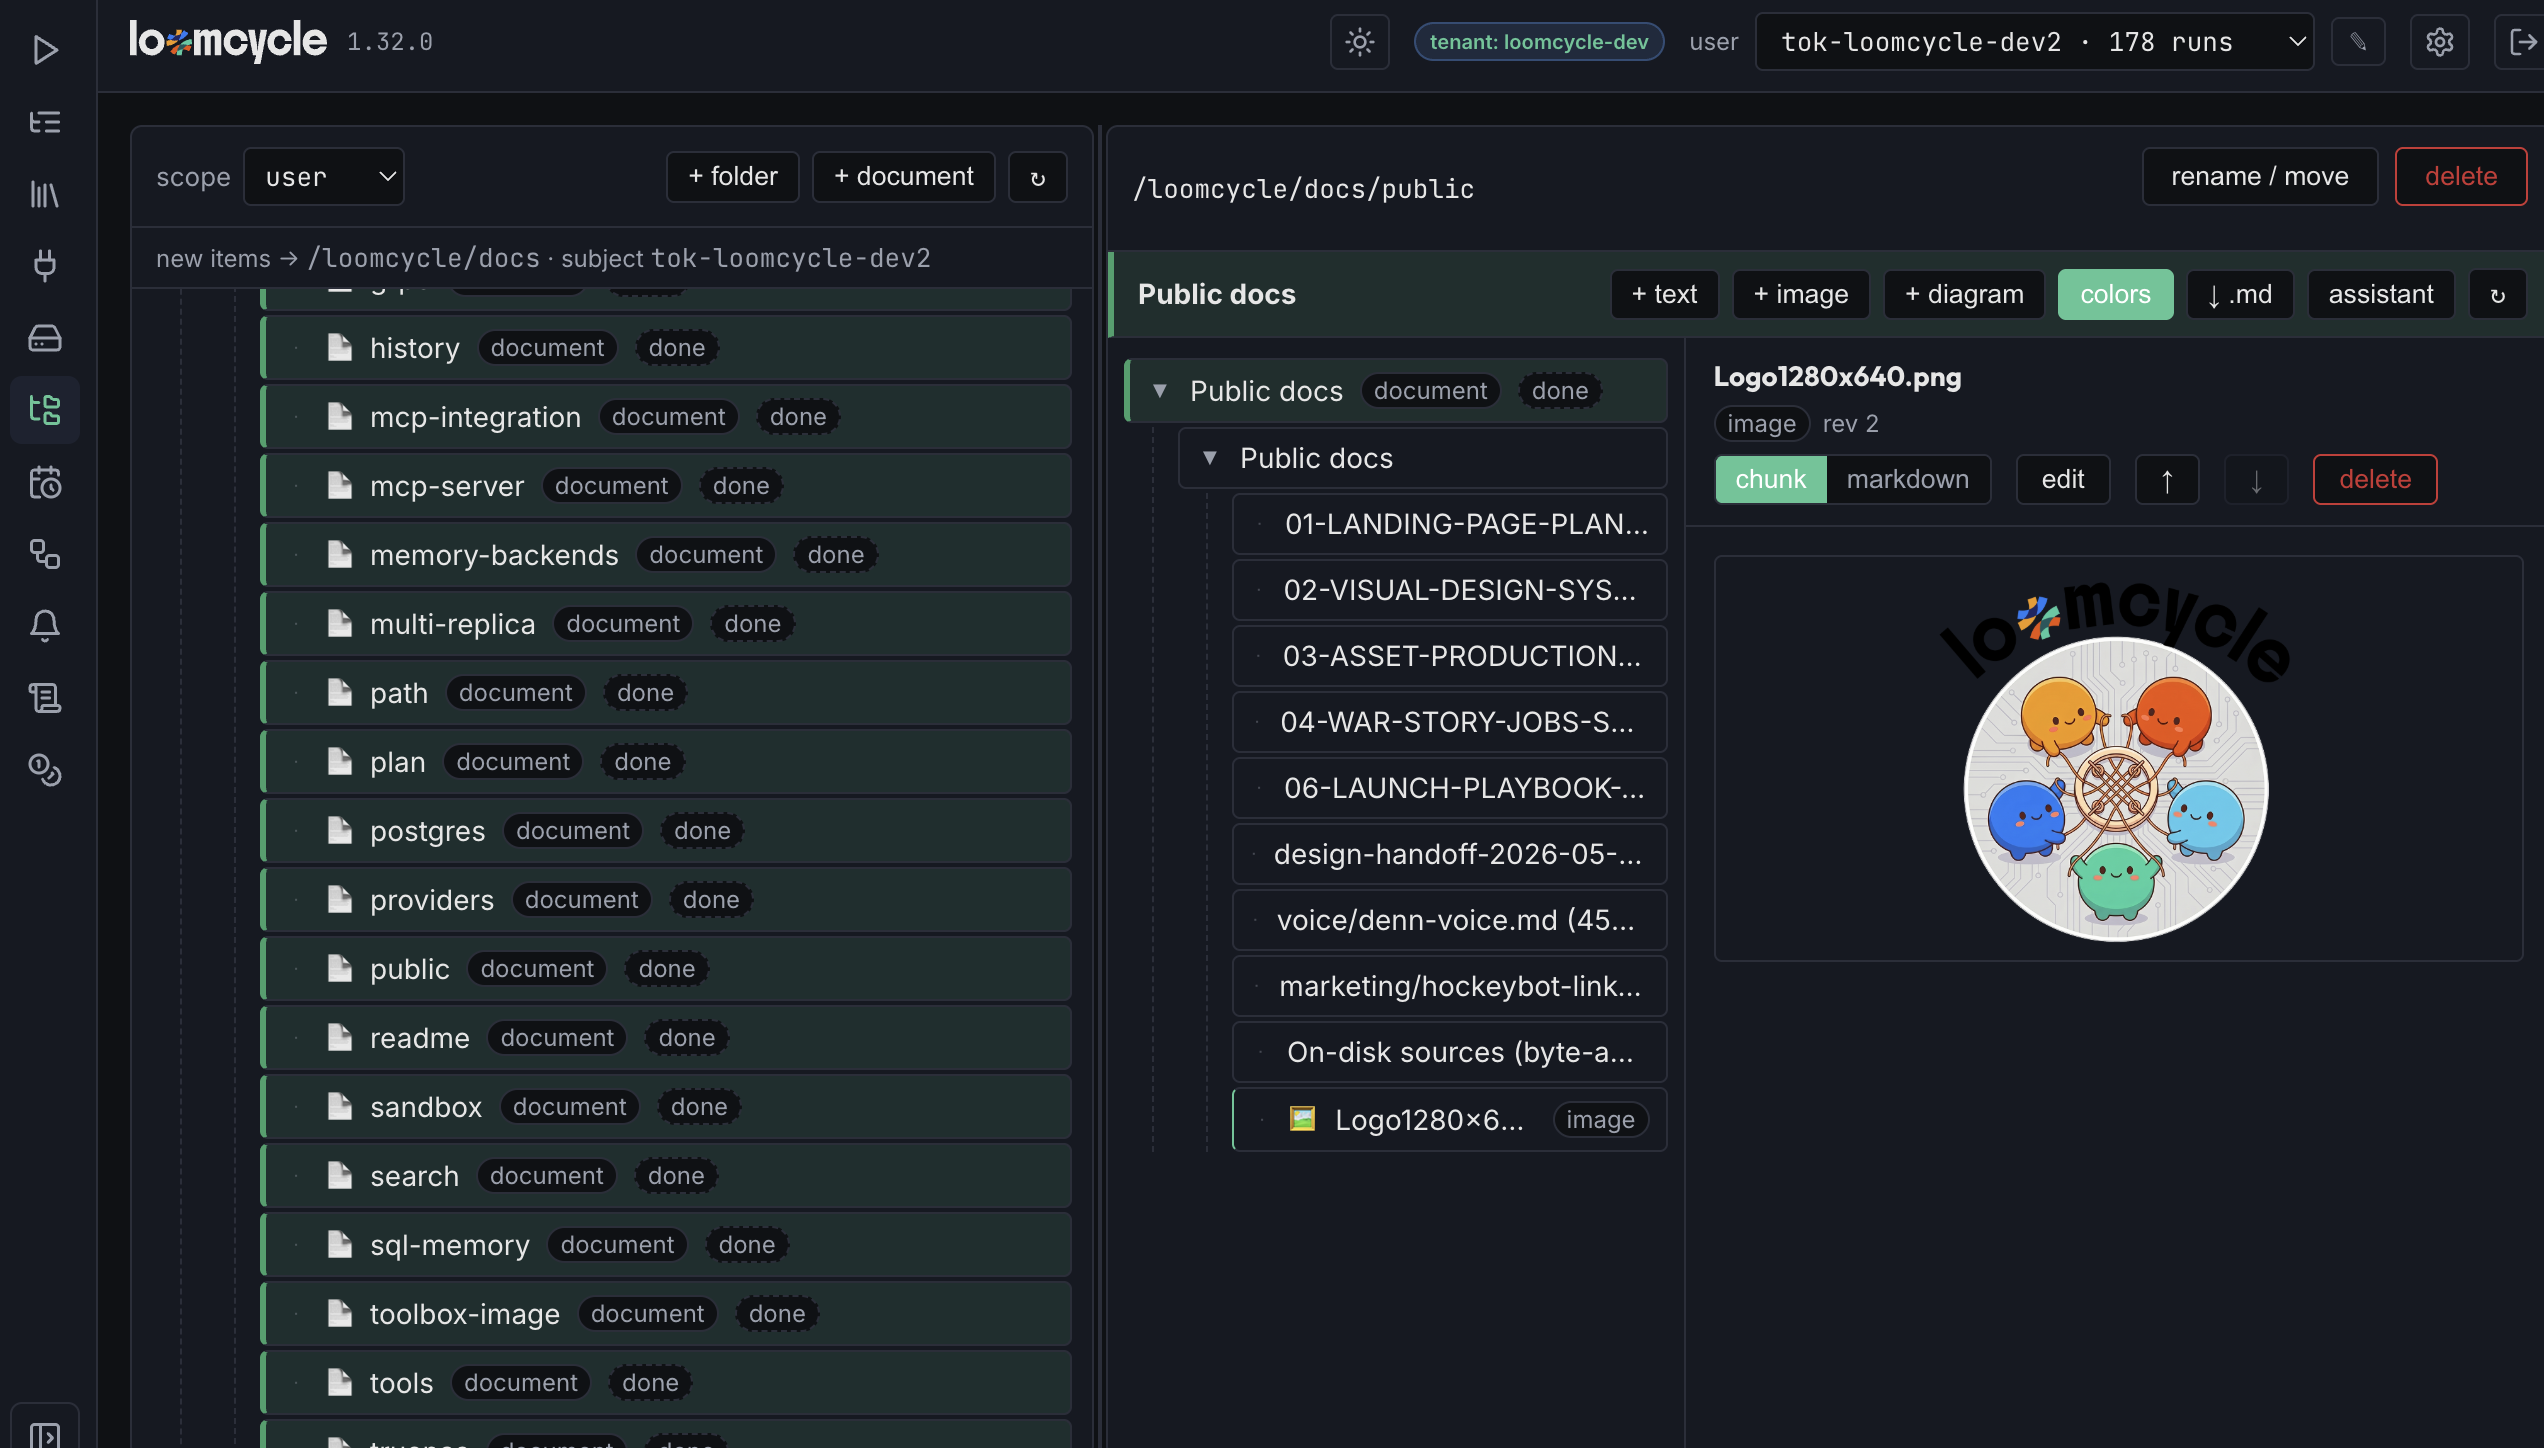The width and height of the screenshot is (2544, 1448).
Task: Open the coins usage sidebar icon
Action: pos(45,770)
